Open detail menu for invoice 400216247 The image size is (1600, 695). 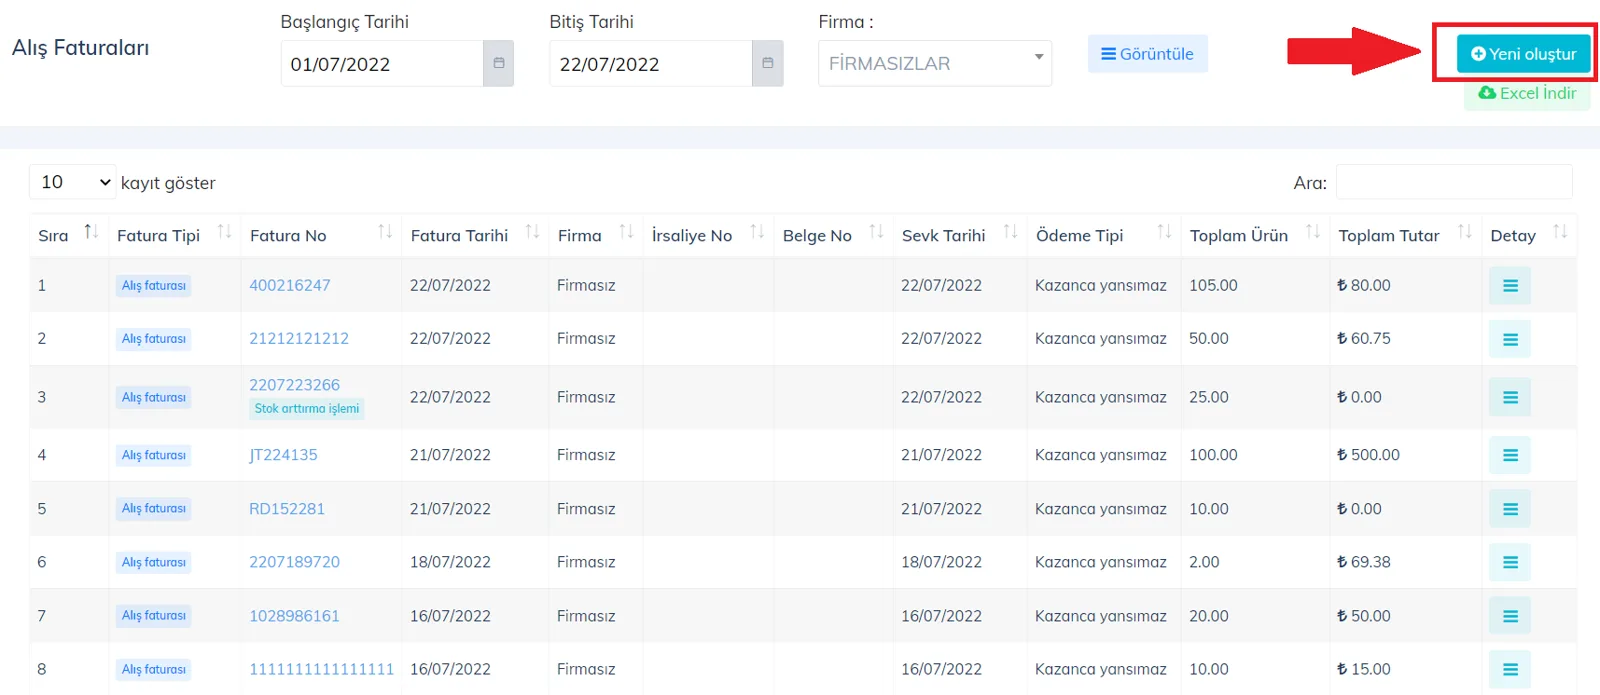pos(1510,286)
